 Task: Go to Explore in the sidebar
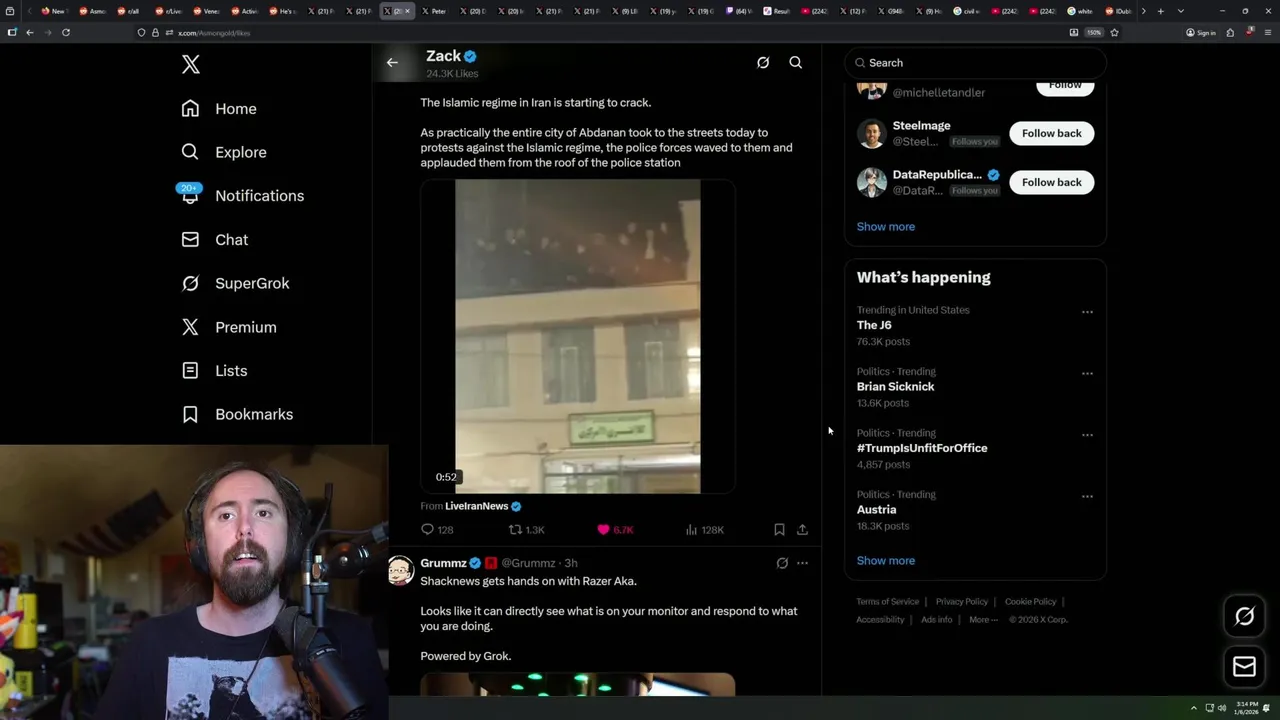224,152
